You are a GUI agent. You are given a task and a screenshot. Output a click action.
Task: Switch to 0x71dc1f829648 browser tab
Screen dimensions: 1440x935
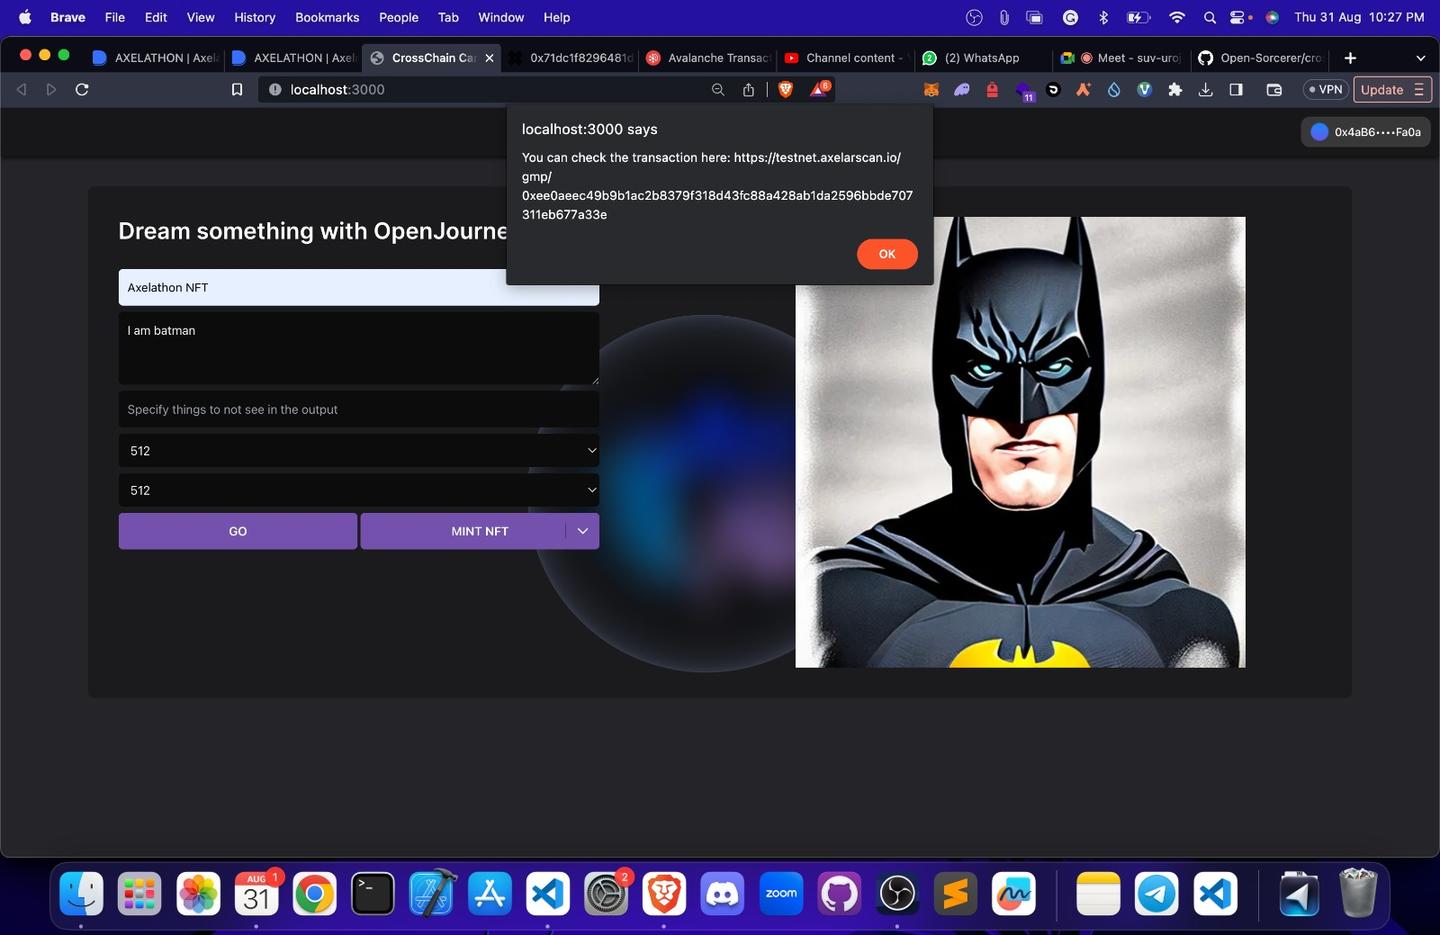click(x=570, y=58)
